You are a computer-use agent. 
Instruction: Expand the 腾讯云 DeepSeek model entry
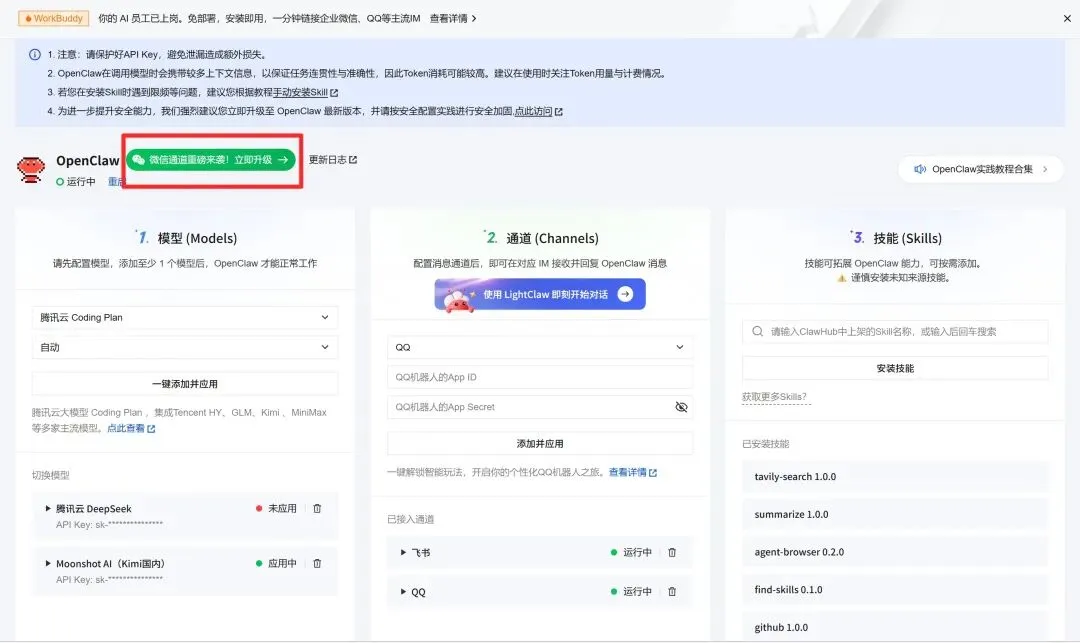click(48, 508)
